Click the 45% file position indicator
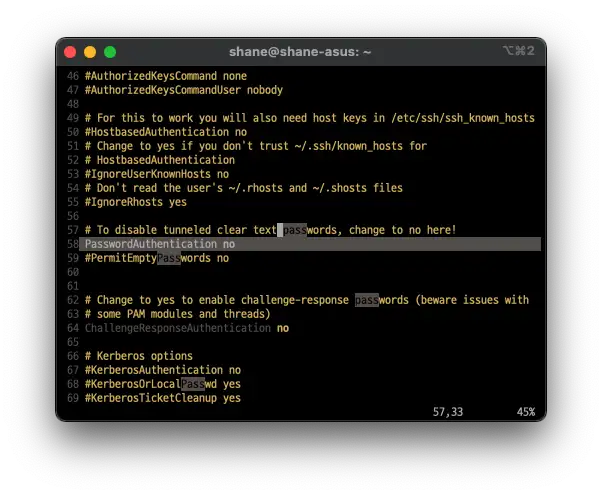The height and width of the screenshot is (495, 602). pyautogui.click(x=526, y=412)
